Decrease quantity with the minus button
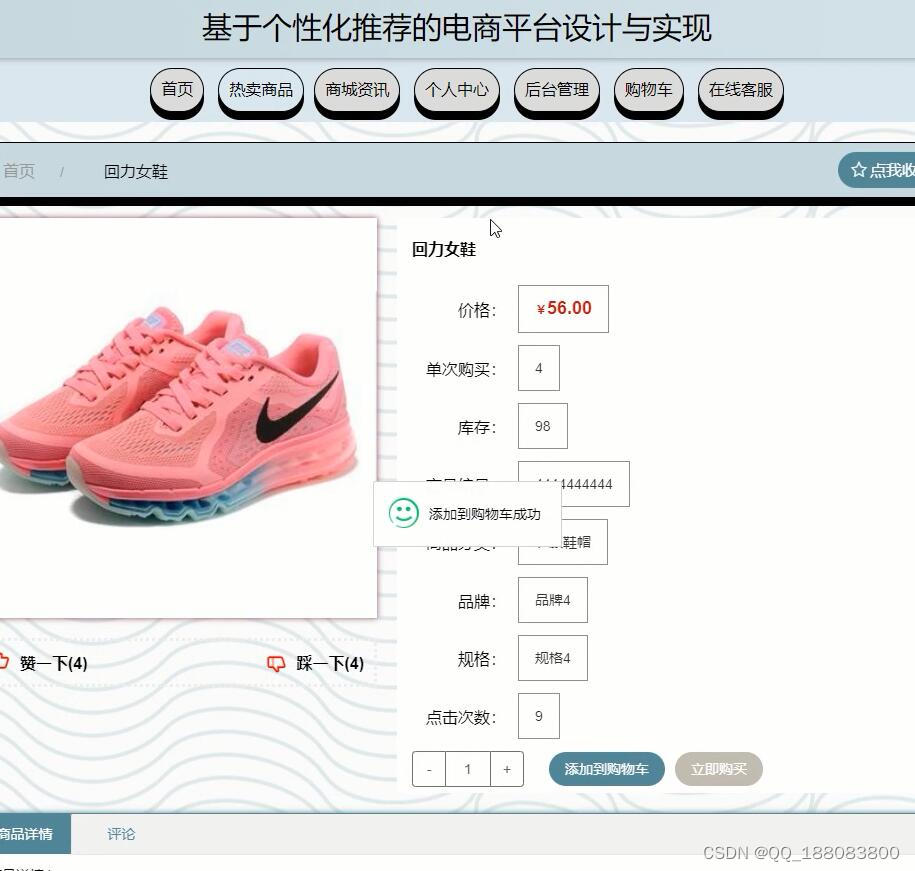The image size is (915, 871). tap(429, 769)
